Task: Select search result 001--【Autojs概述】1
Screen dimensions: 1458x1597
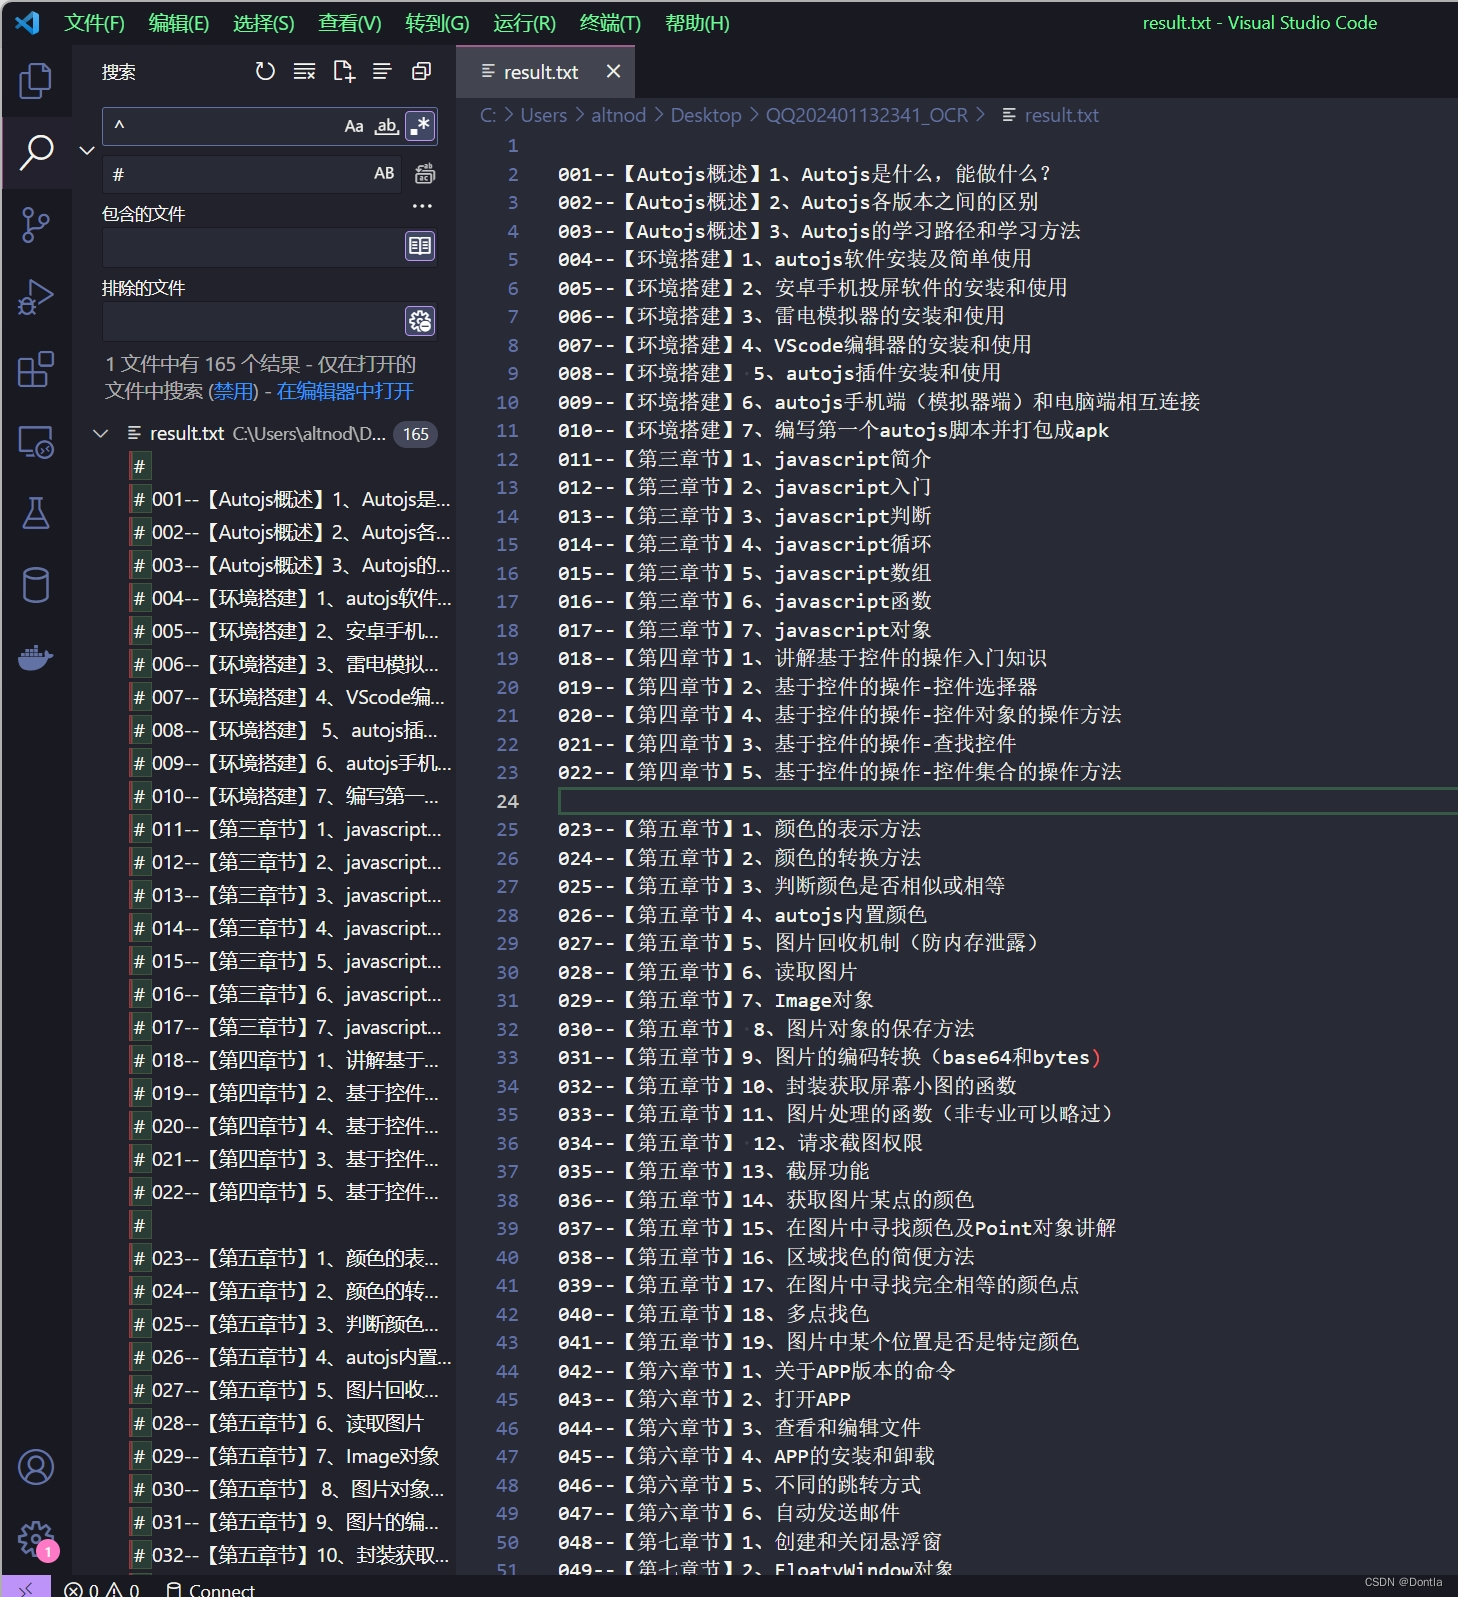Action: (290, 499)
